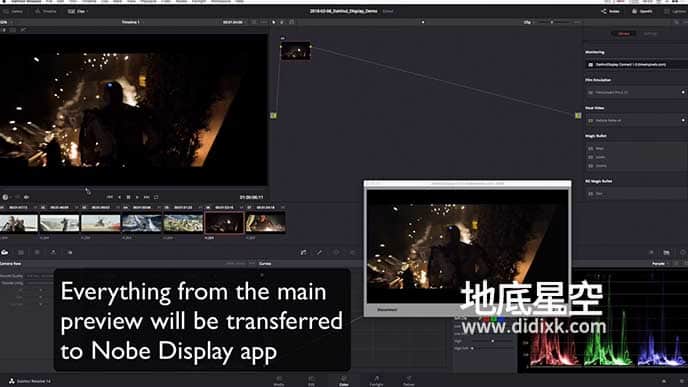The width and height of the screenshot is (688, 387).
Task: Open the Qualifier eyedropper palette icon
Action: [319, 252]
